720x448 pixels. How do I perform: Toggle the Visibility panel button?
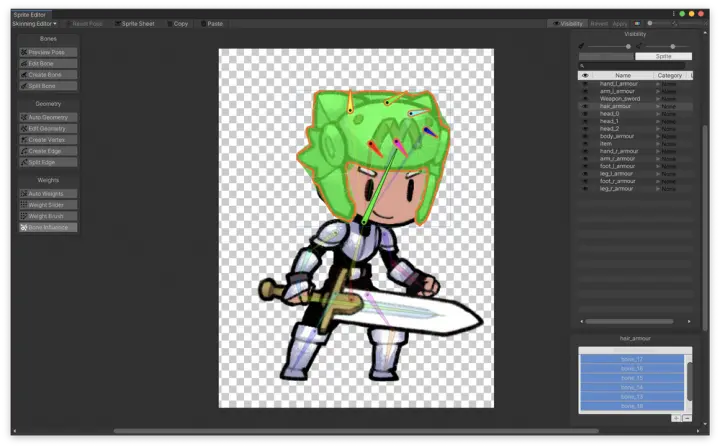tap(568, 23)
